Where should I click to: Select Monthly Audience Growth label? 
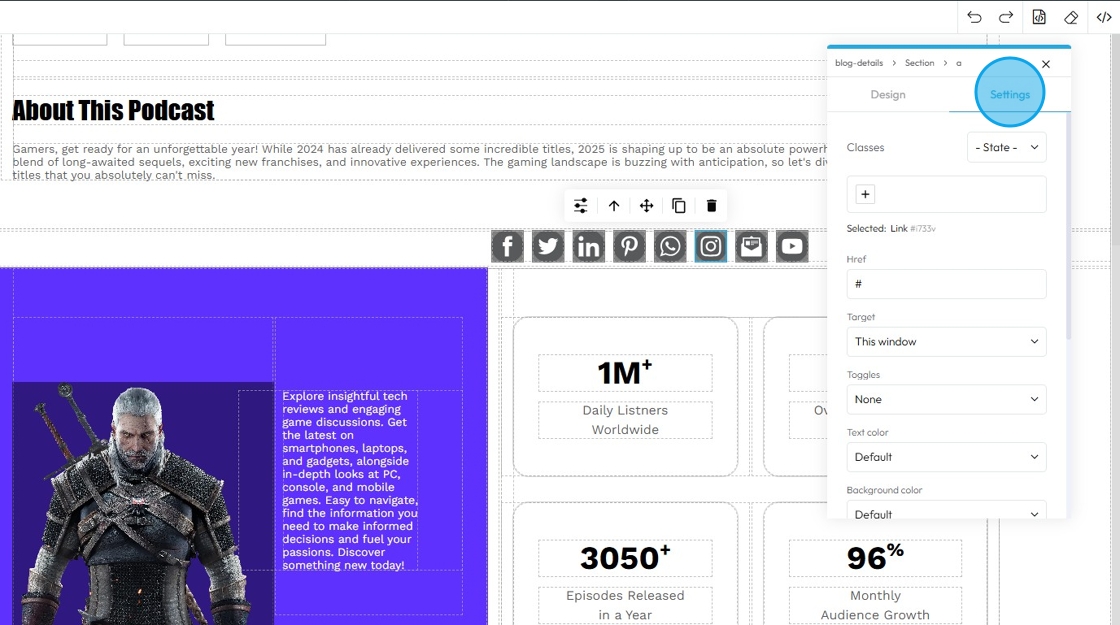[x=875, y=605]
